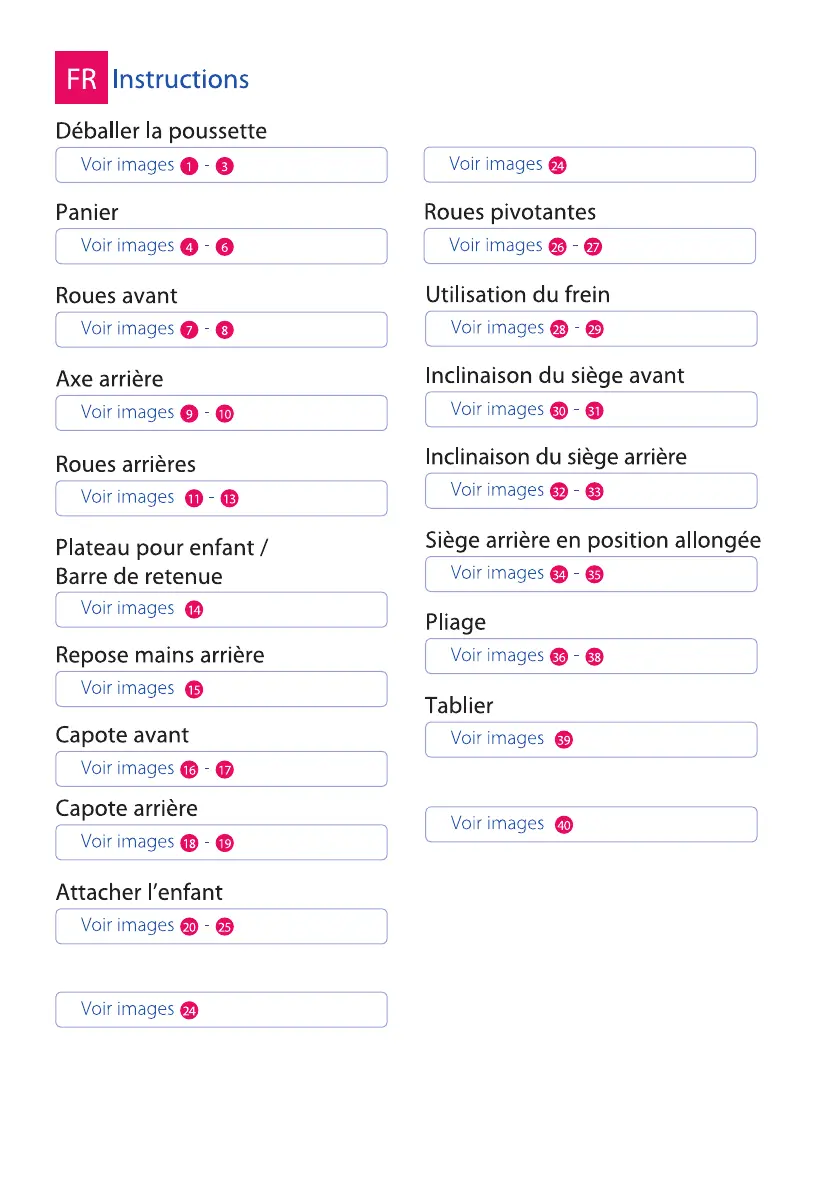
Task: Click image number 39 circle under Tablier
Action: pos(564,740)
